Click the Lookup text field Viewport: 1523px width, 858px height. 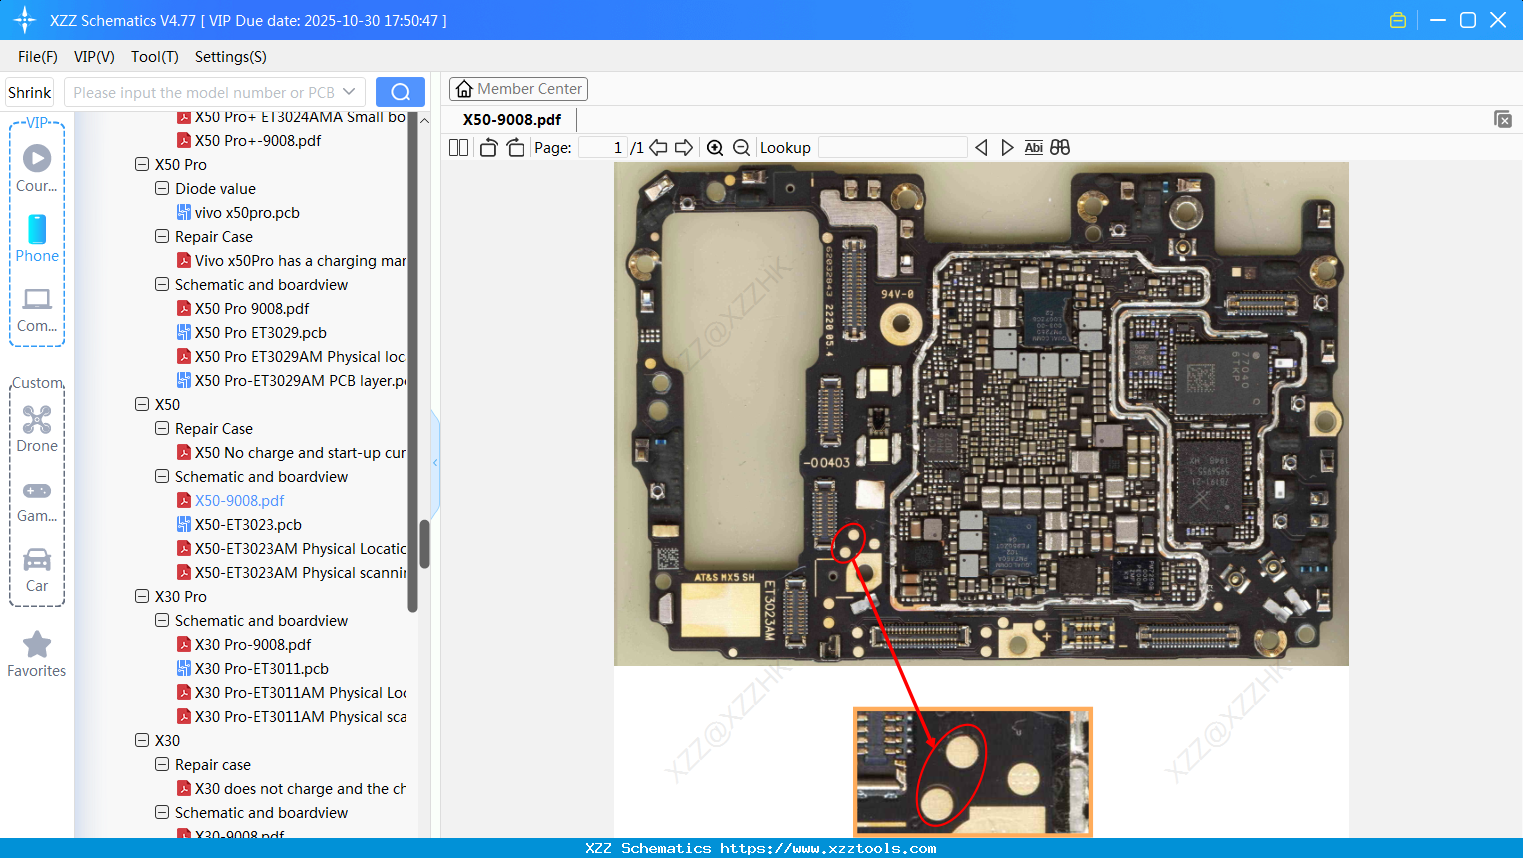point(893,147)
